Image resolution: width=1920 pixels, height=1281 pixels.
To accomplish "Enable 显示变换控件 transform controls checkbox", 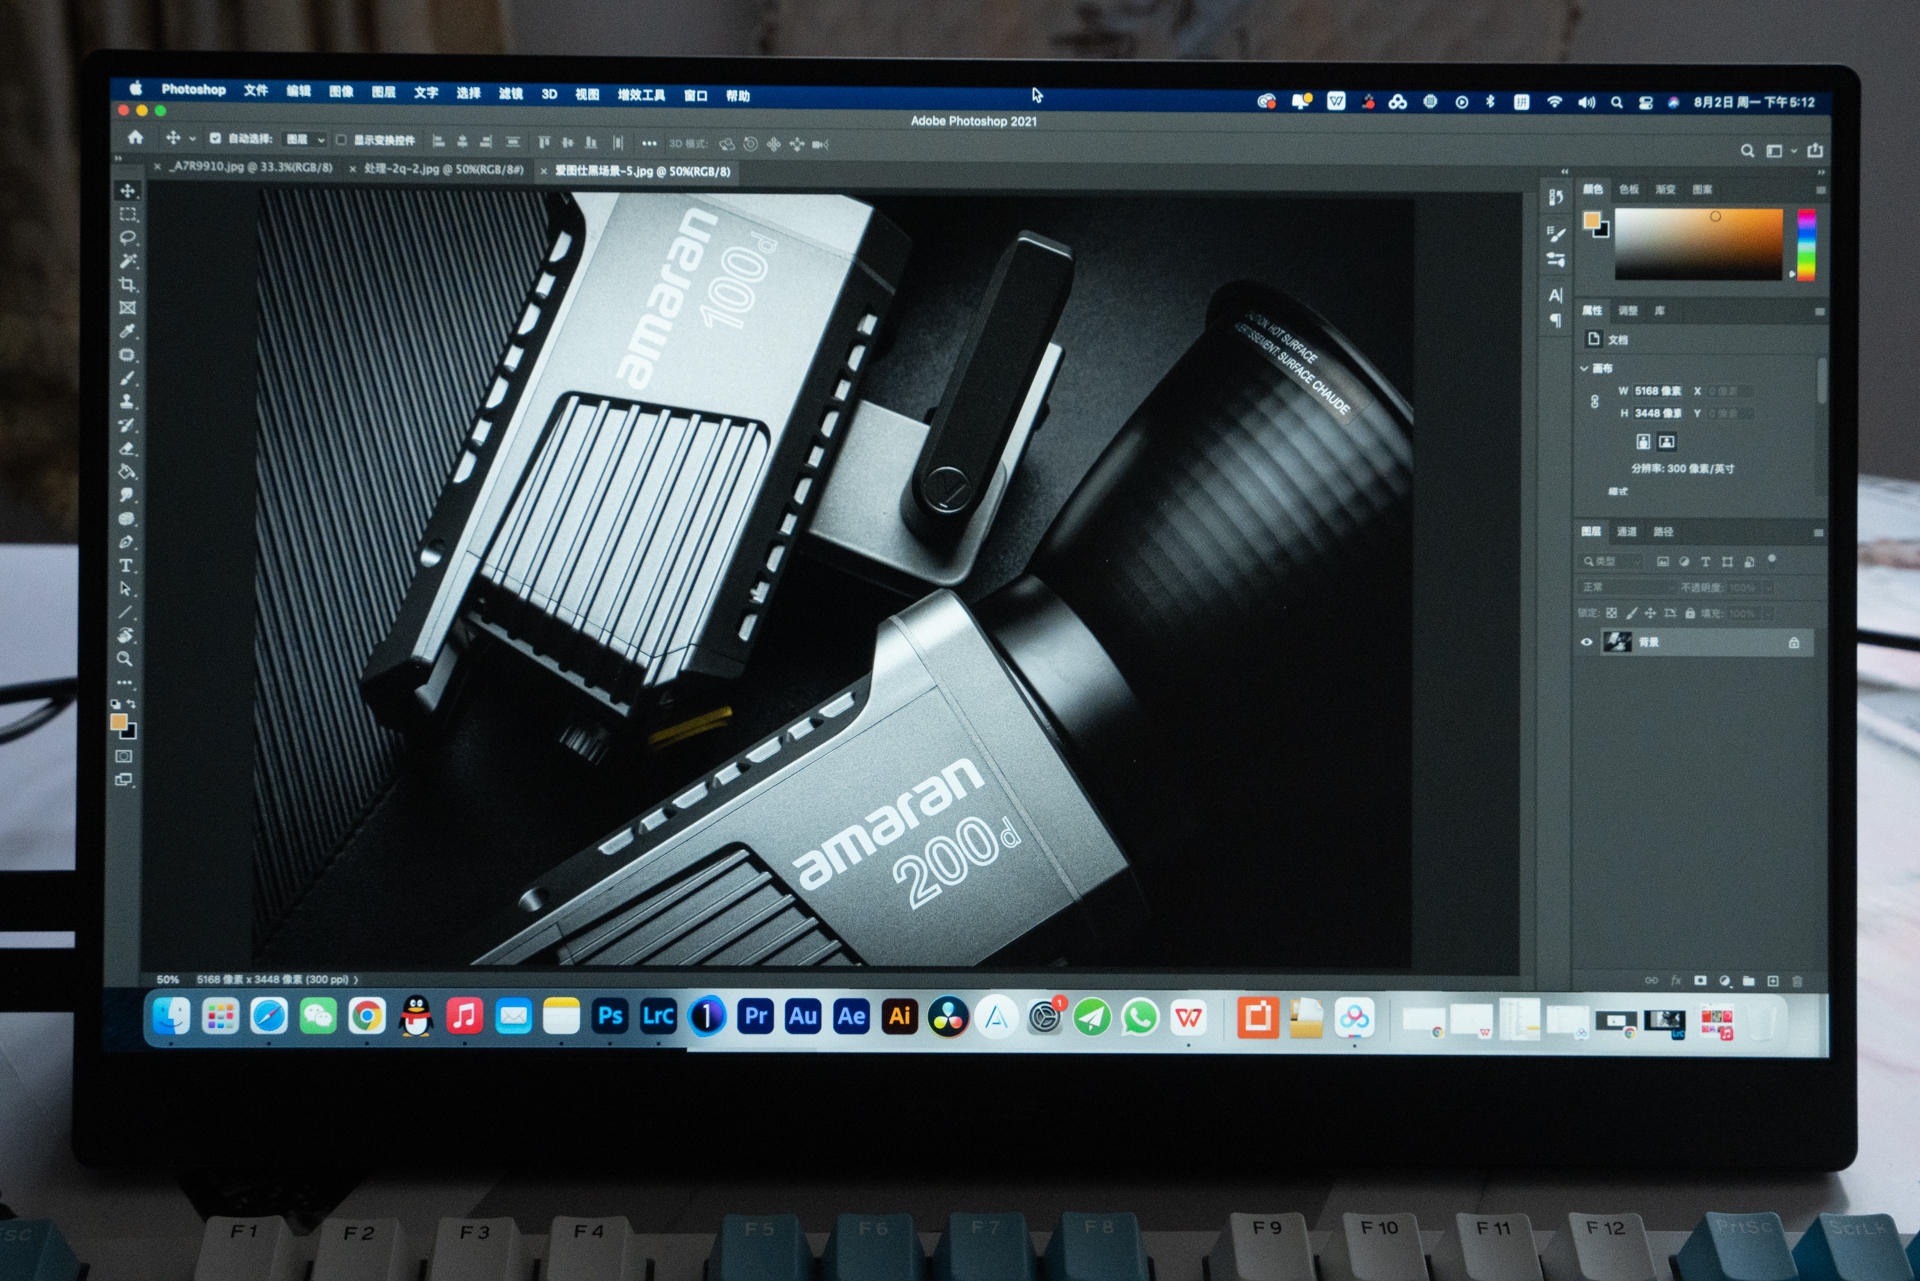I will (341, 140).
